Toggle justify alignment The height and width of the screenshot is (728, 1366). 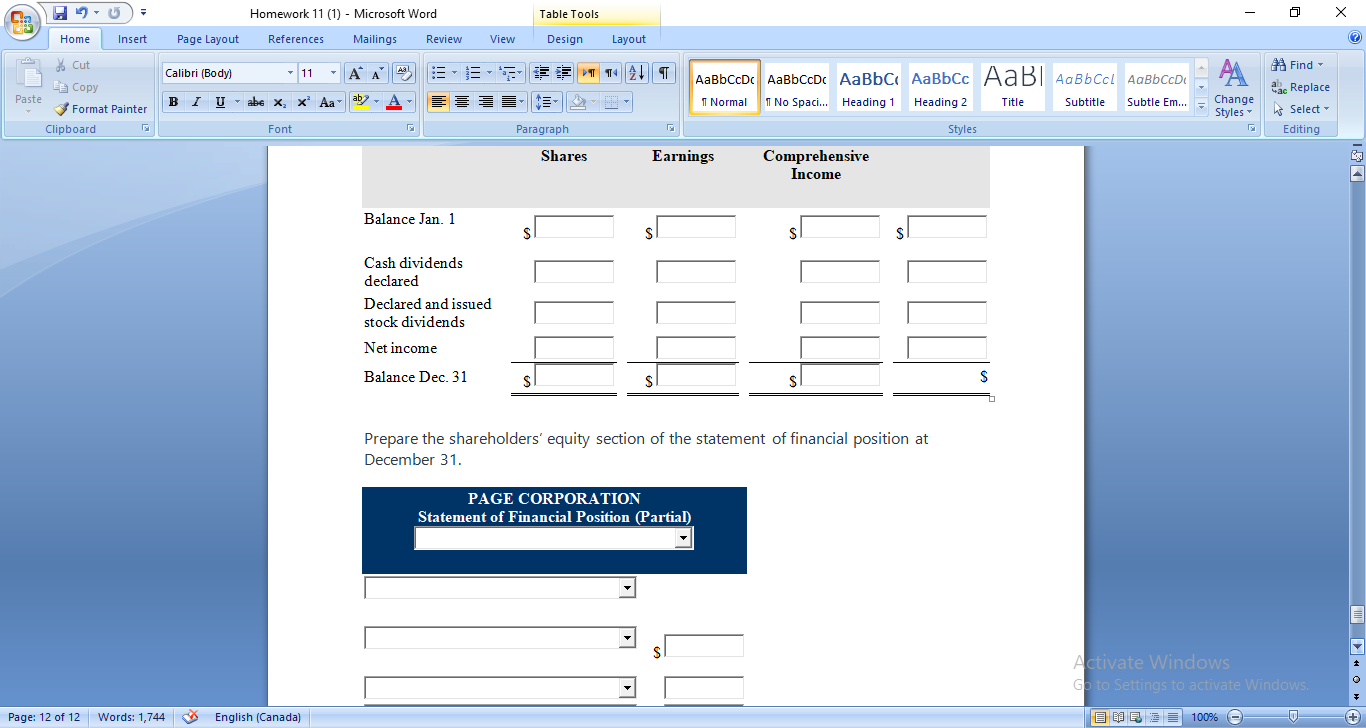pyautogui.click(x=509, y=102)
